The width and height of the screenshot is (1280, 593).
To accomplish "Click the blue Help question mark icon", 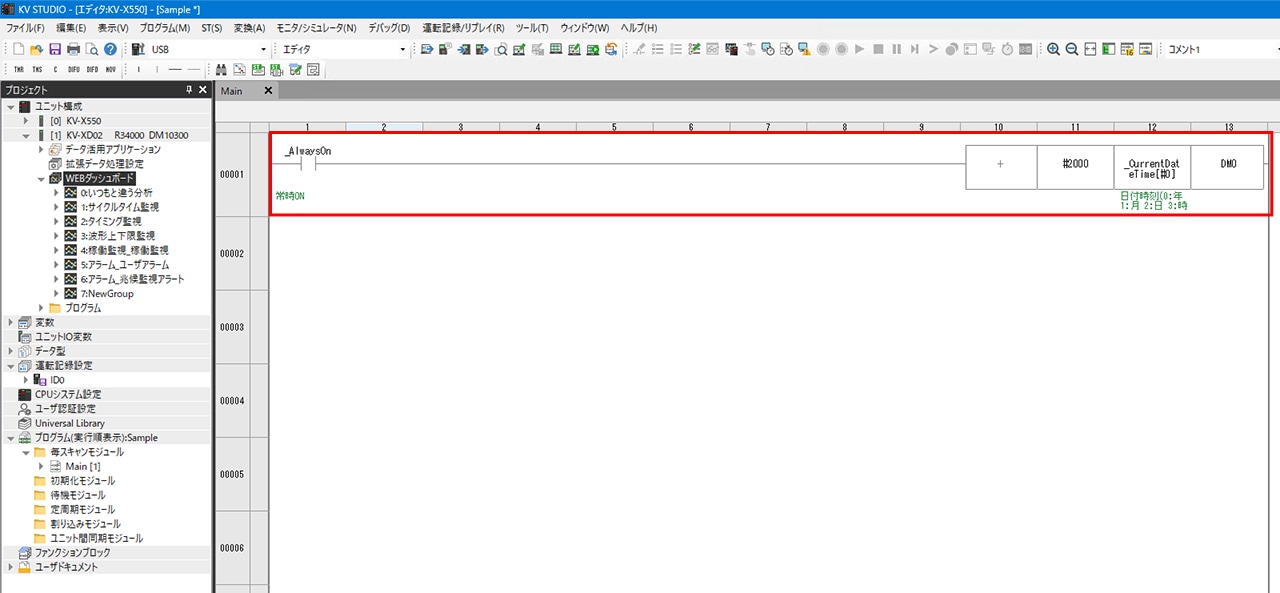I will pos(110,49).
